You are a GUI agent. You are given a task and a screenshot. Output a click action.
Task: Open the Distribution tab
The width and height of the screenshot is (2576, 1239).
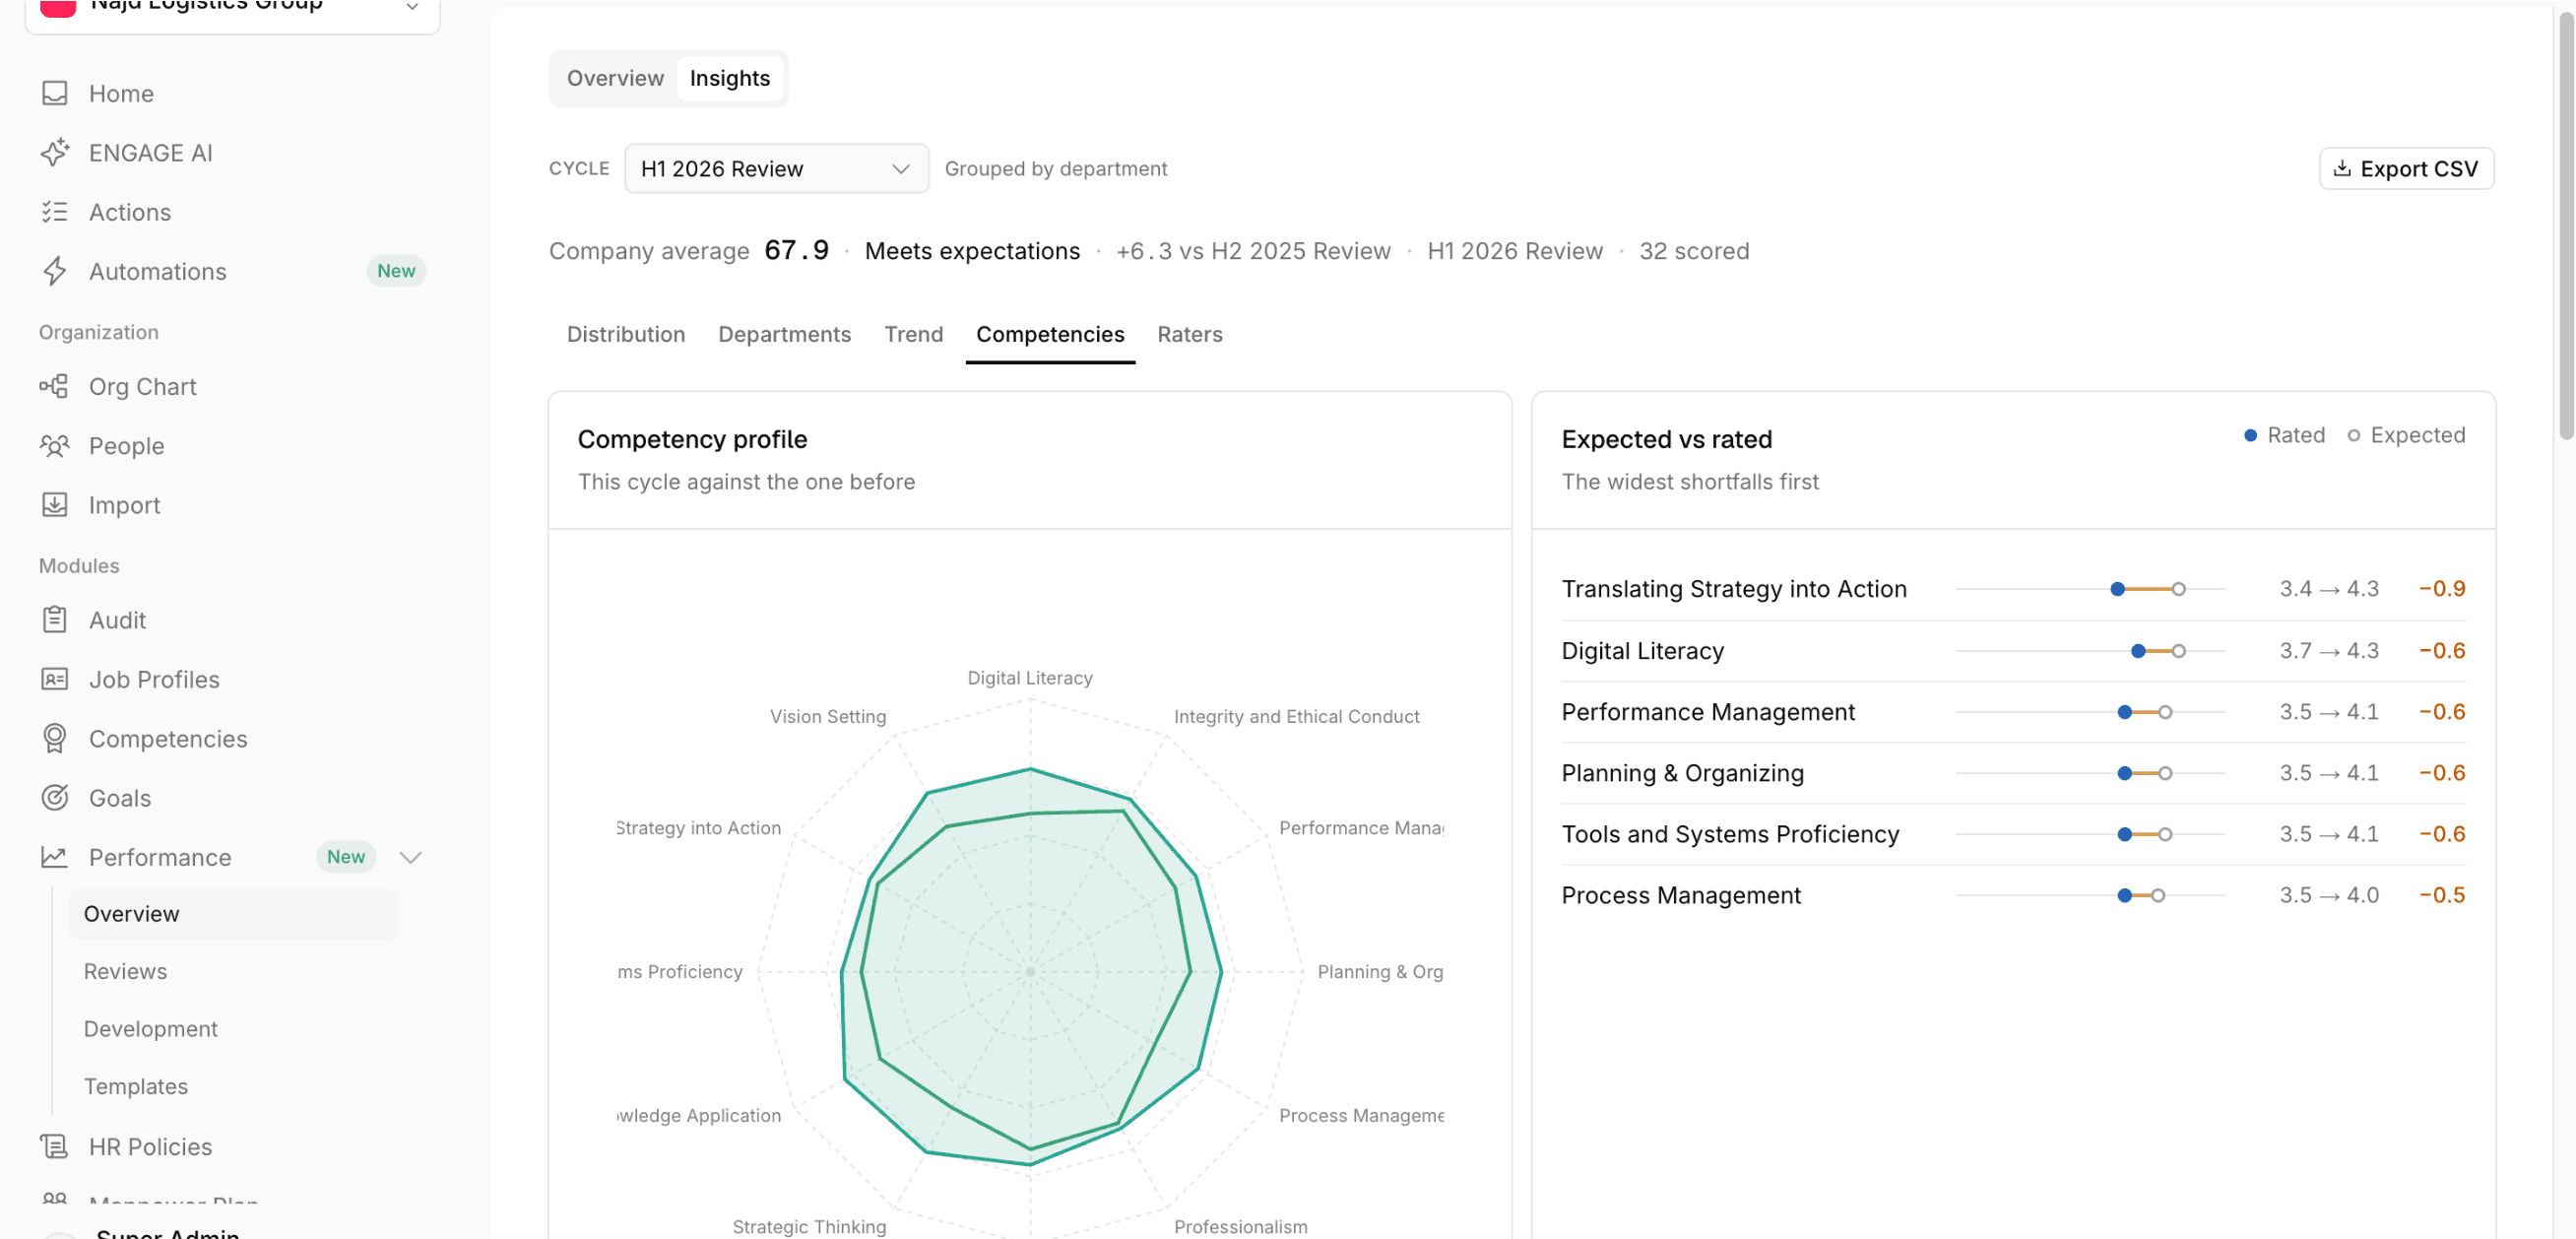626,334
